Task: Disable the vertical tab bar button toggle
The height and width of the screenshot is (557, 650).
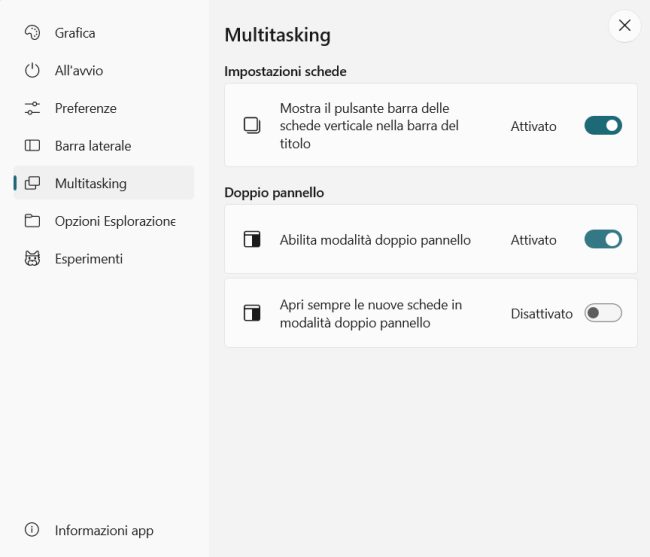Action: coord(603,126)
